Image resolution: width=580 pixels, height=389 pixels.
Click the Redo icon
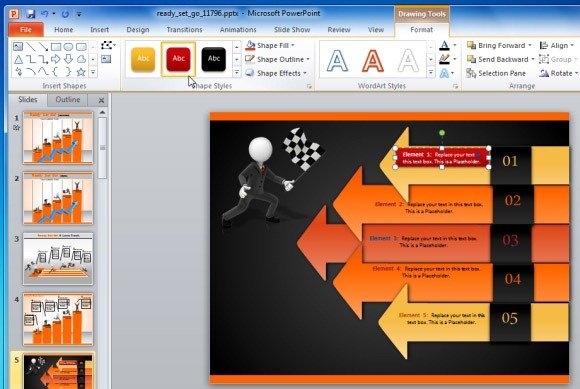pyautogui.click(x=65, y=14)
